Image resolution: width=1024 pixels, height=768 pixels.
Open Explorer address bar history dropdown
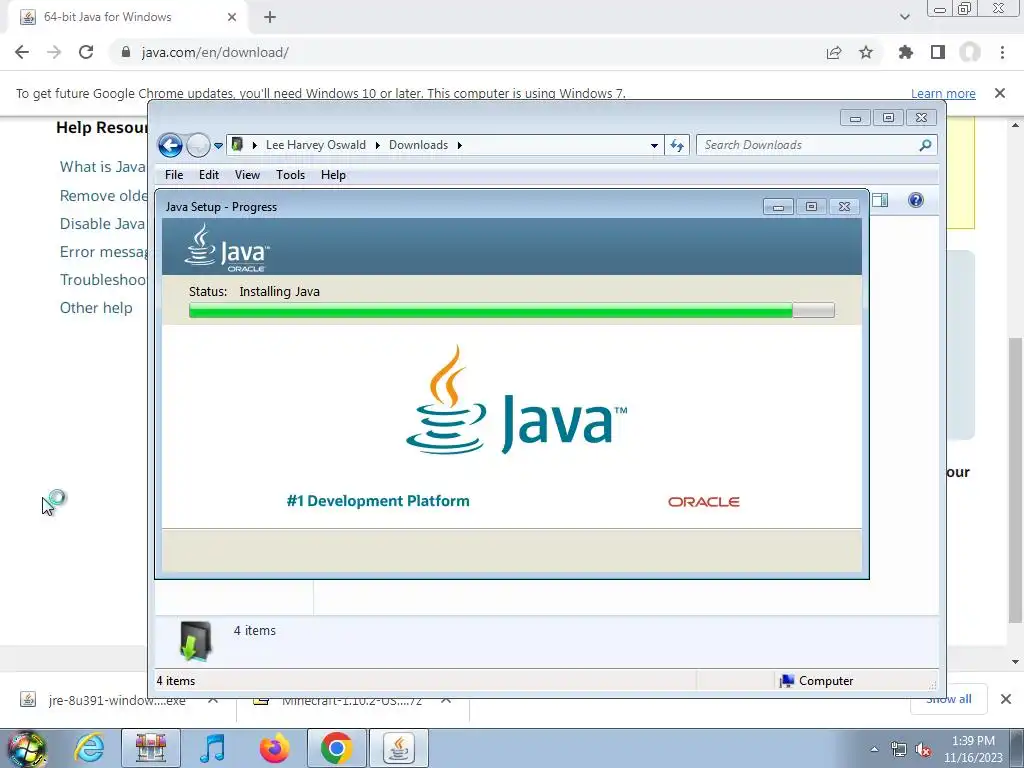654,146
